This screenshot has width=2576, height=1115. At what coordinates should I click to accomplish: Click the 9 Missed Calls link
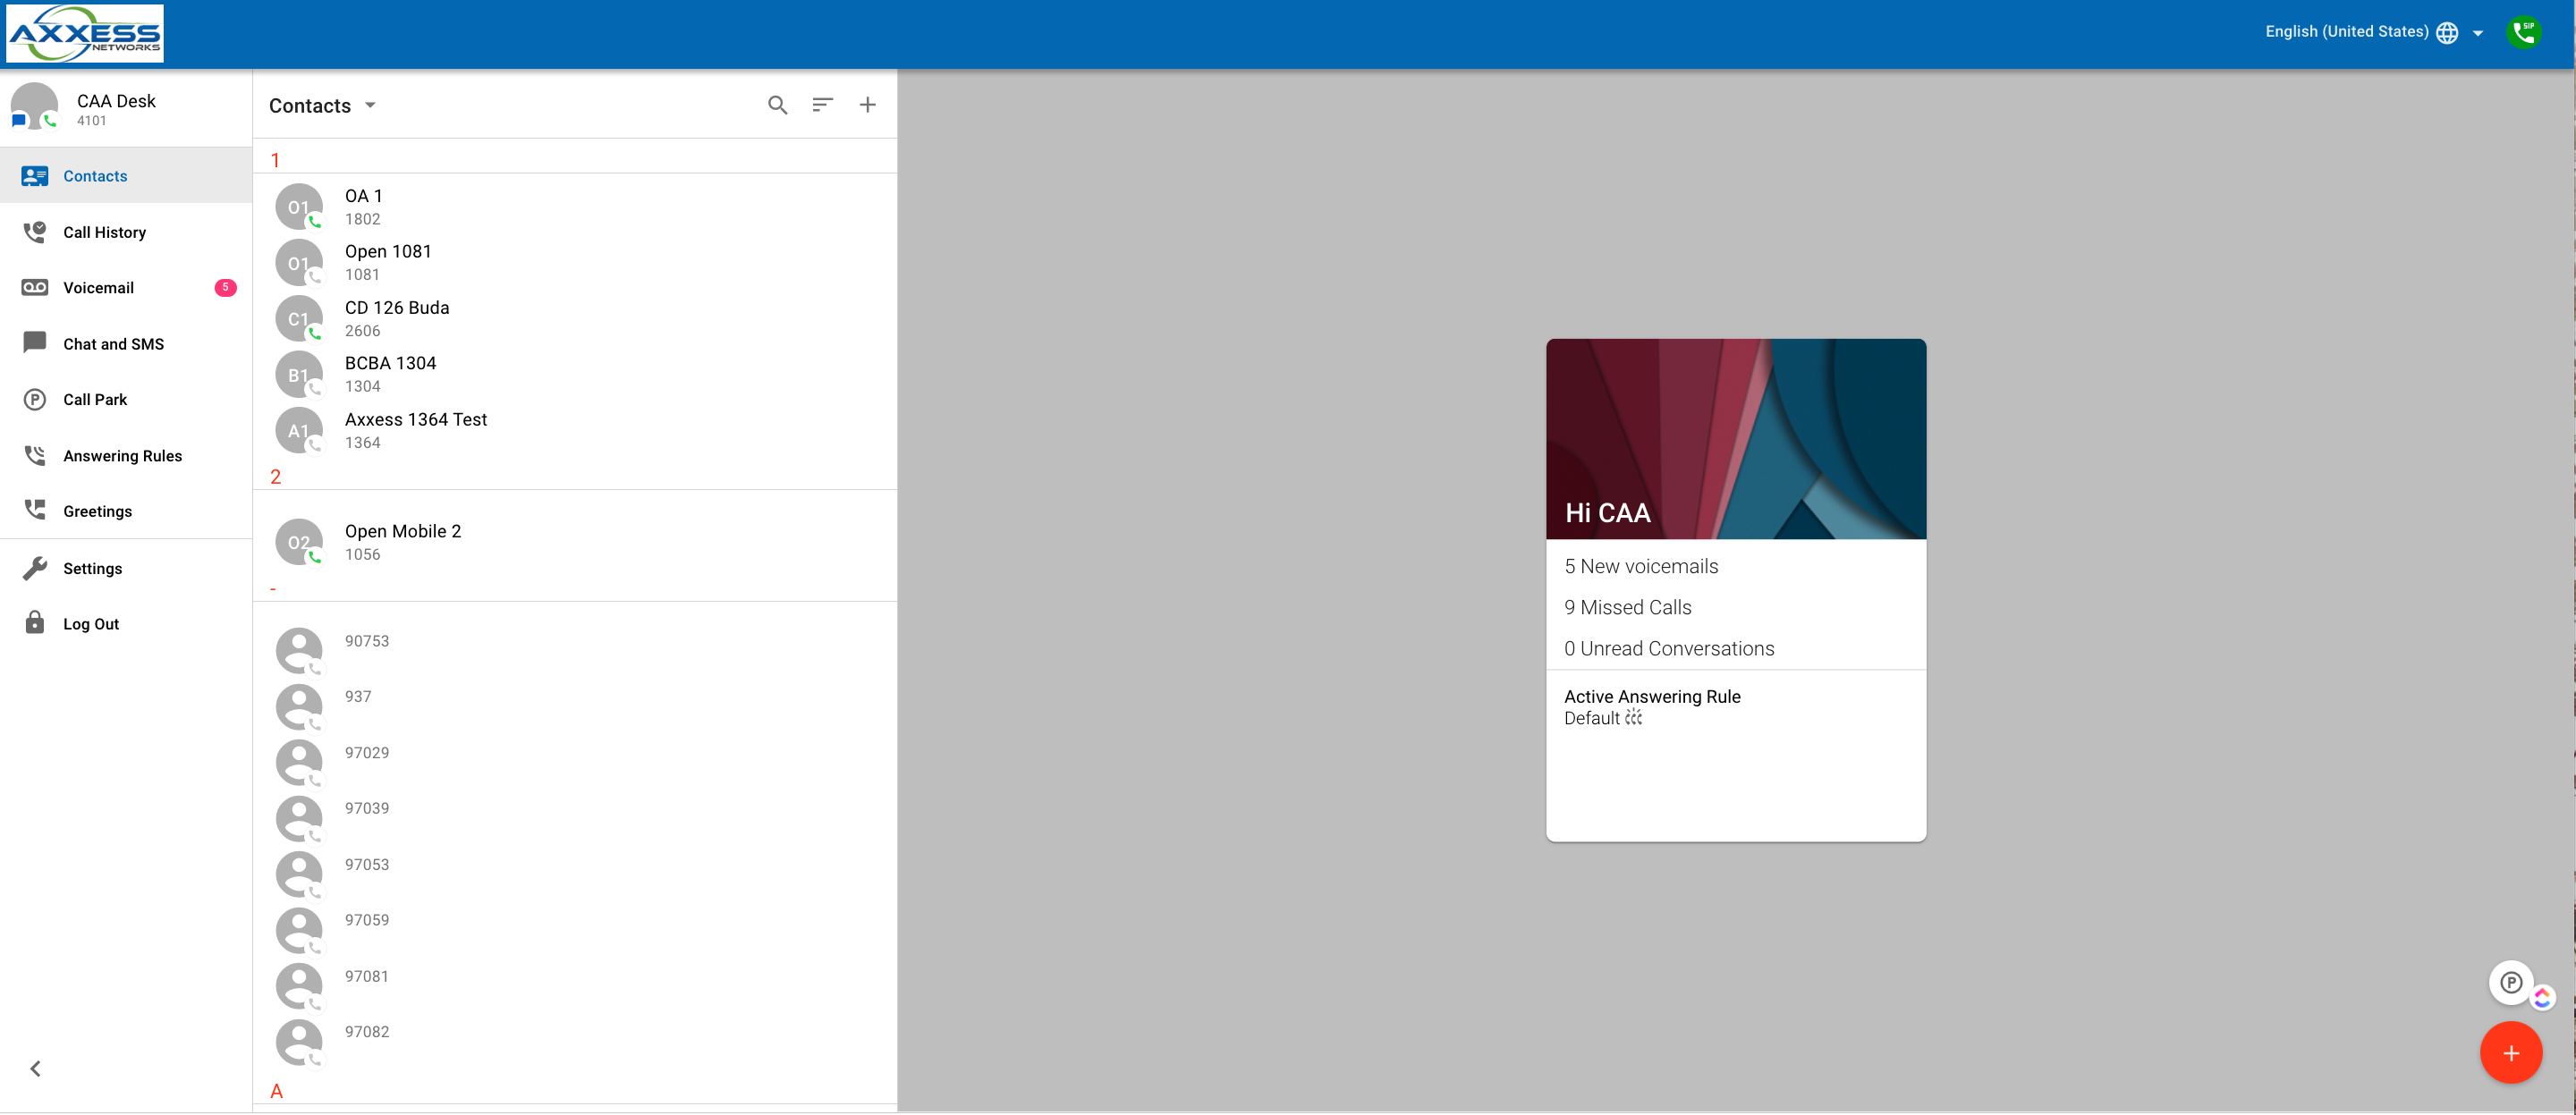(1627, 607)
